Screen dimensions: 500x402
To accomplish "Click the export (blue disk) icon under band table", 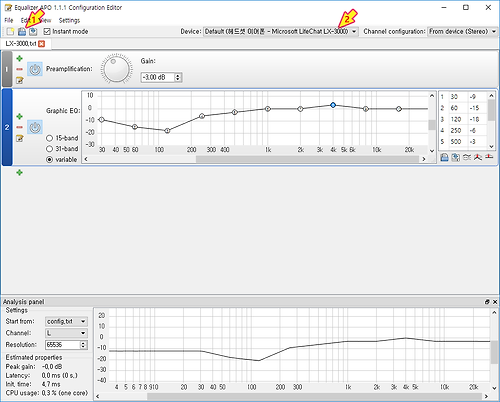I will click(444, 157).
